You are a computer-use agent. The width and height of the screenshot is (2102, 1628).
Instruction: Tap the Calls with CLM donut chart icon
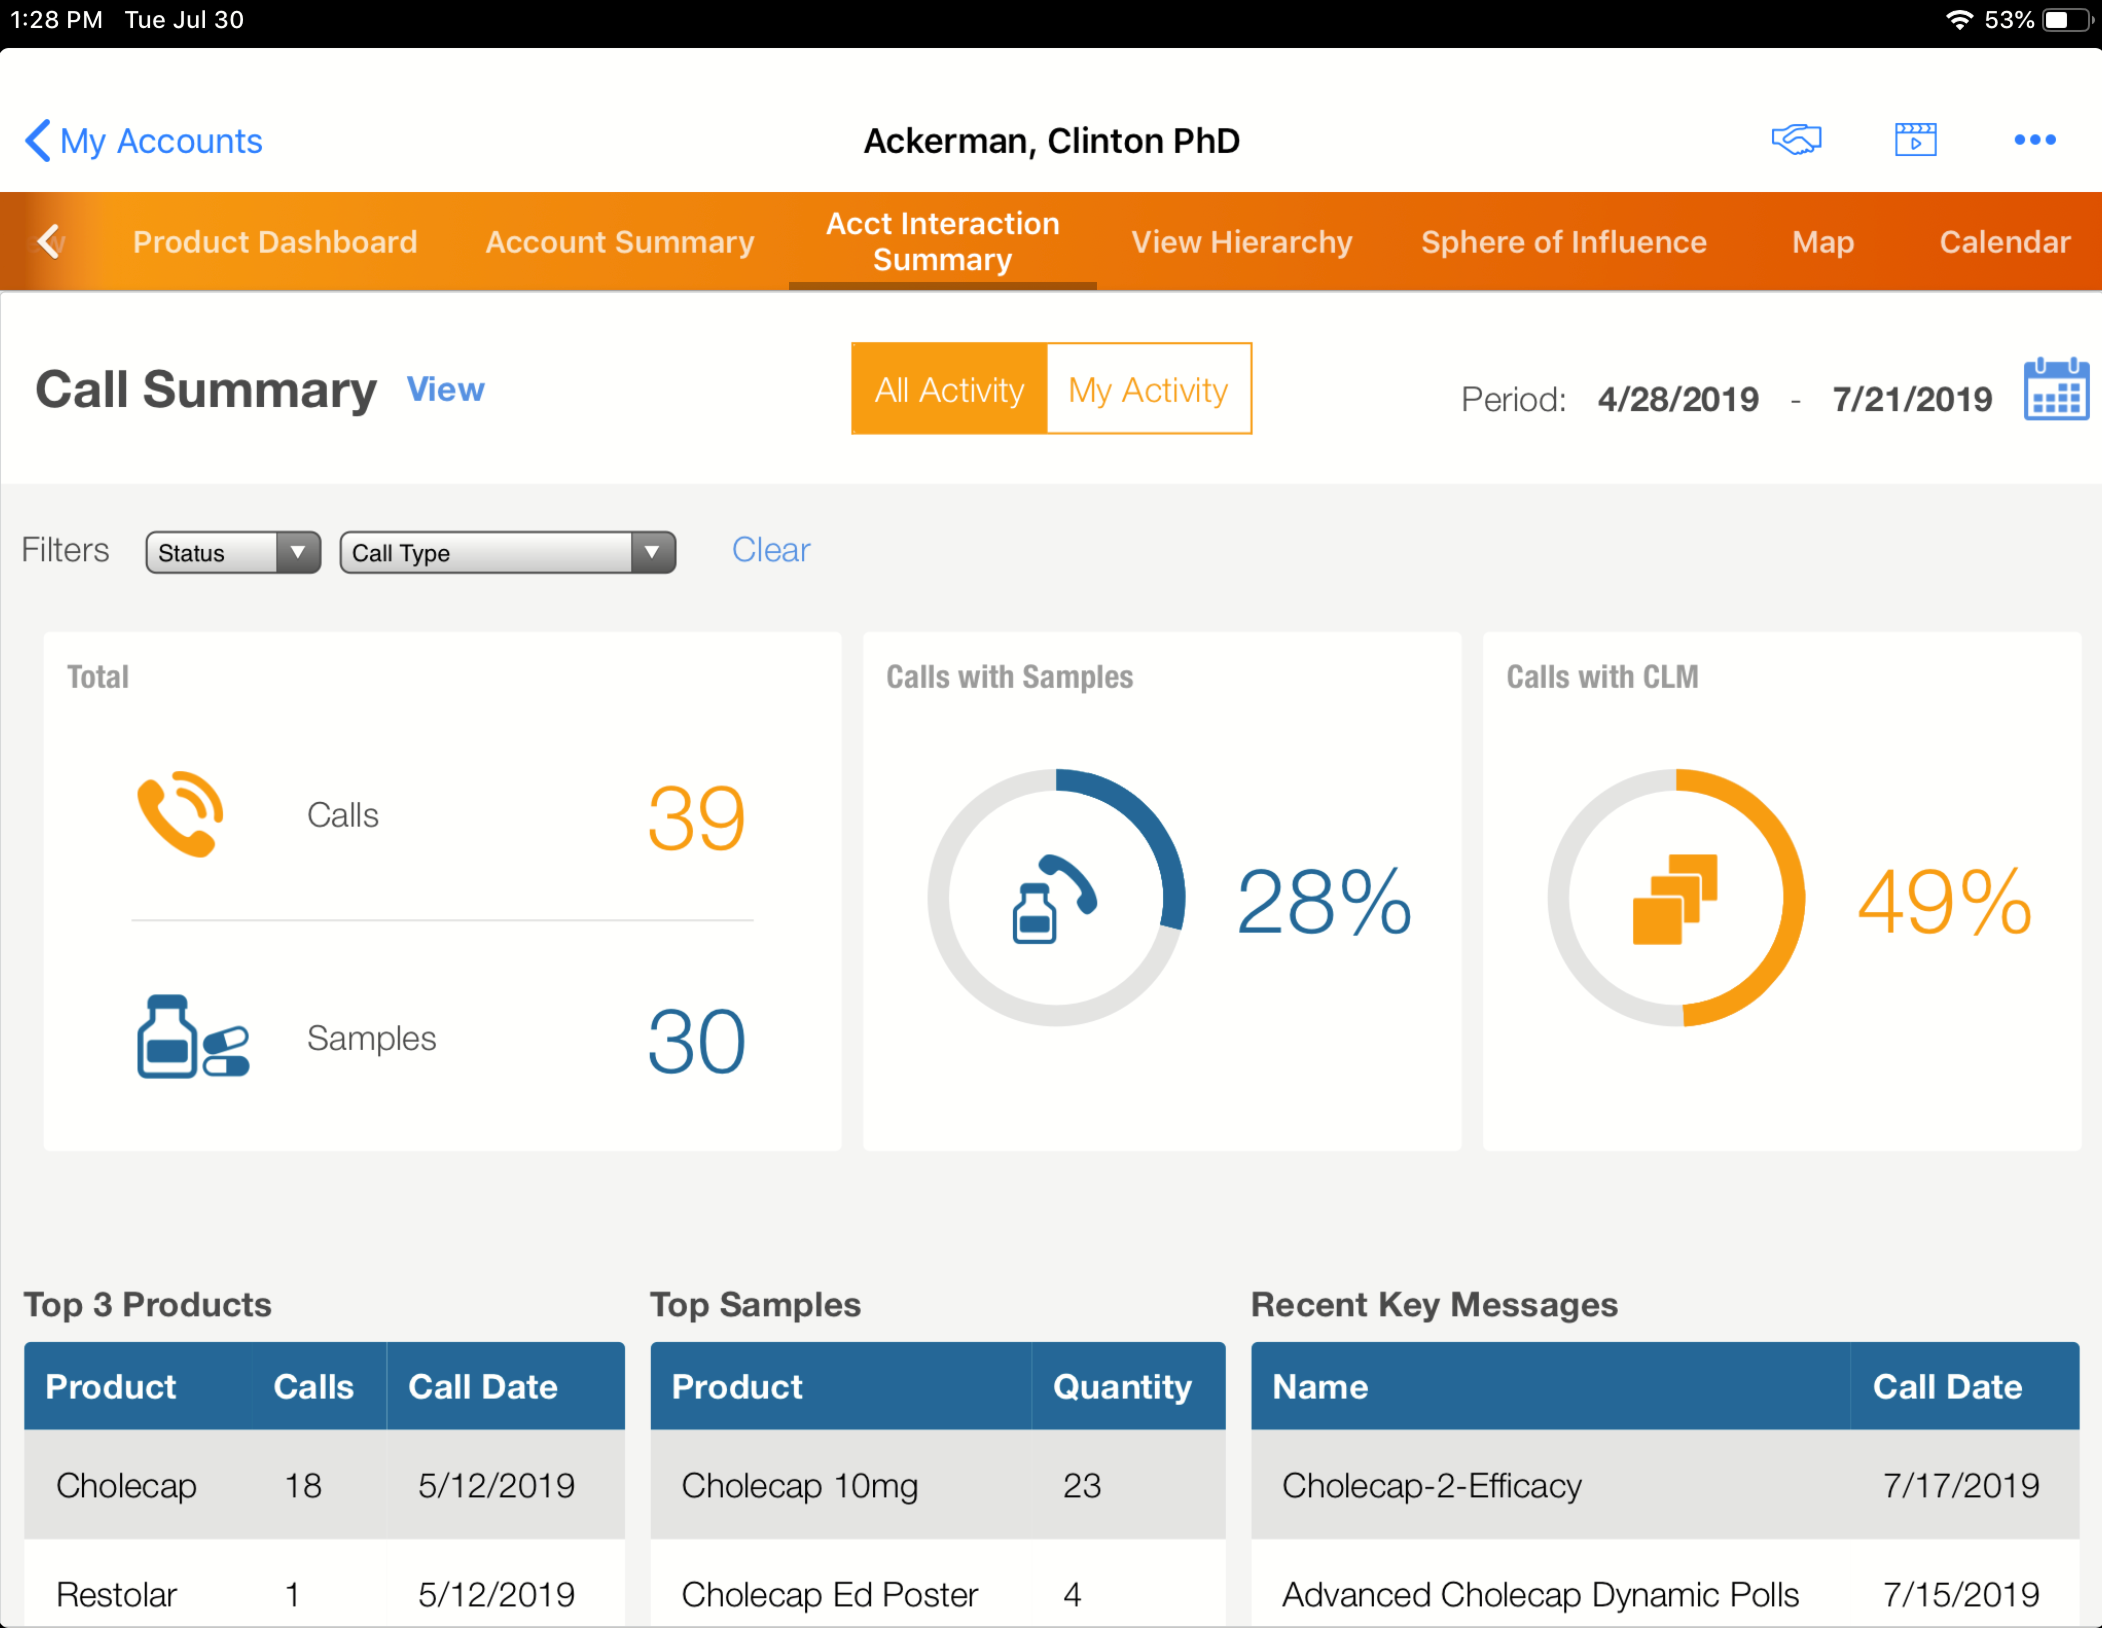pyautogui.click(x=1675, y=898)
